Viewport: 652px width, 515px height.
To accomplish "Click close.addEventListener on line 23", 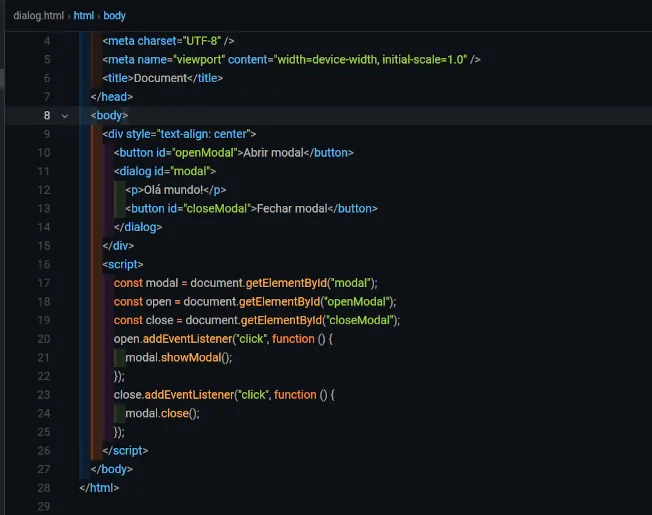I will [x=174, y=394].
